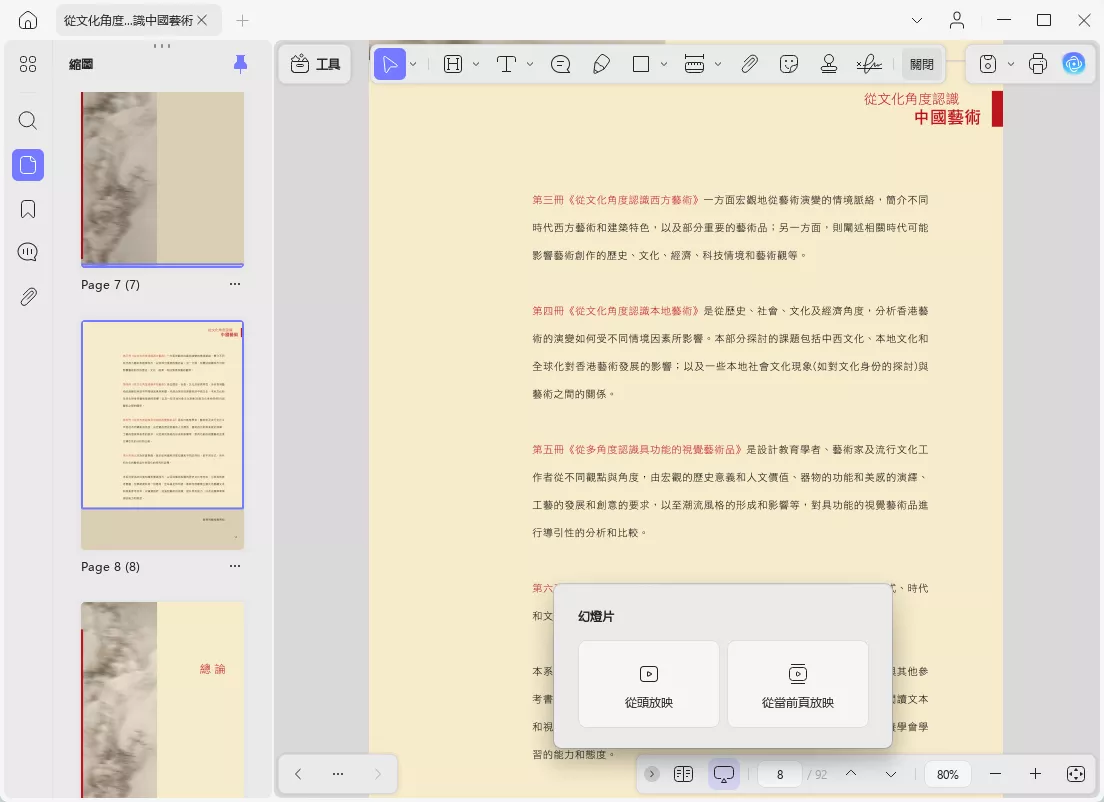Open the 工具 tools menu
The width and height of the screenshot is (1104, 802).
coord(315,64)
